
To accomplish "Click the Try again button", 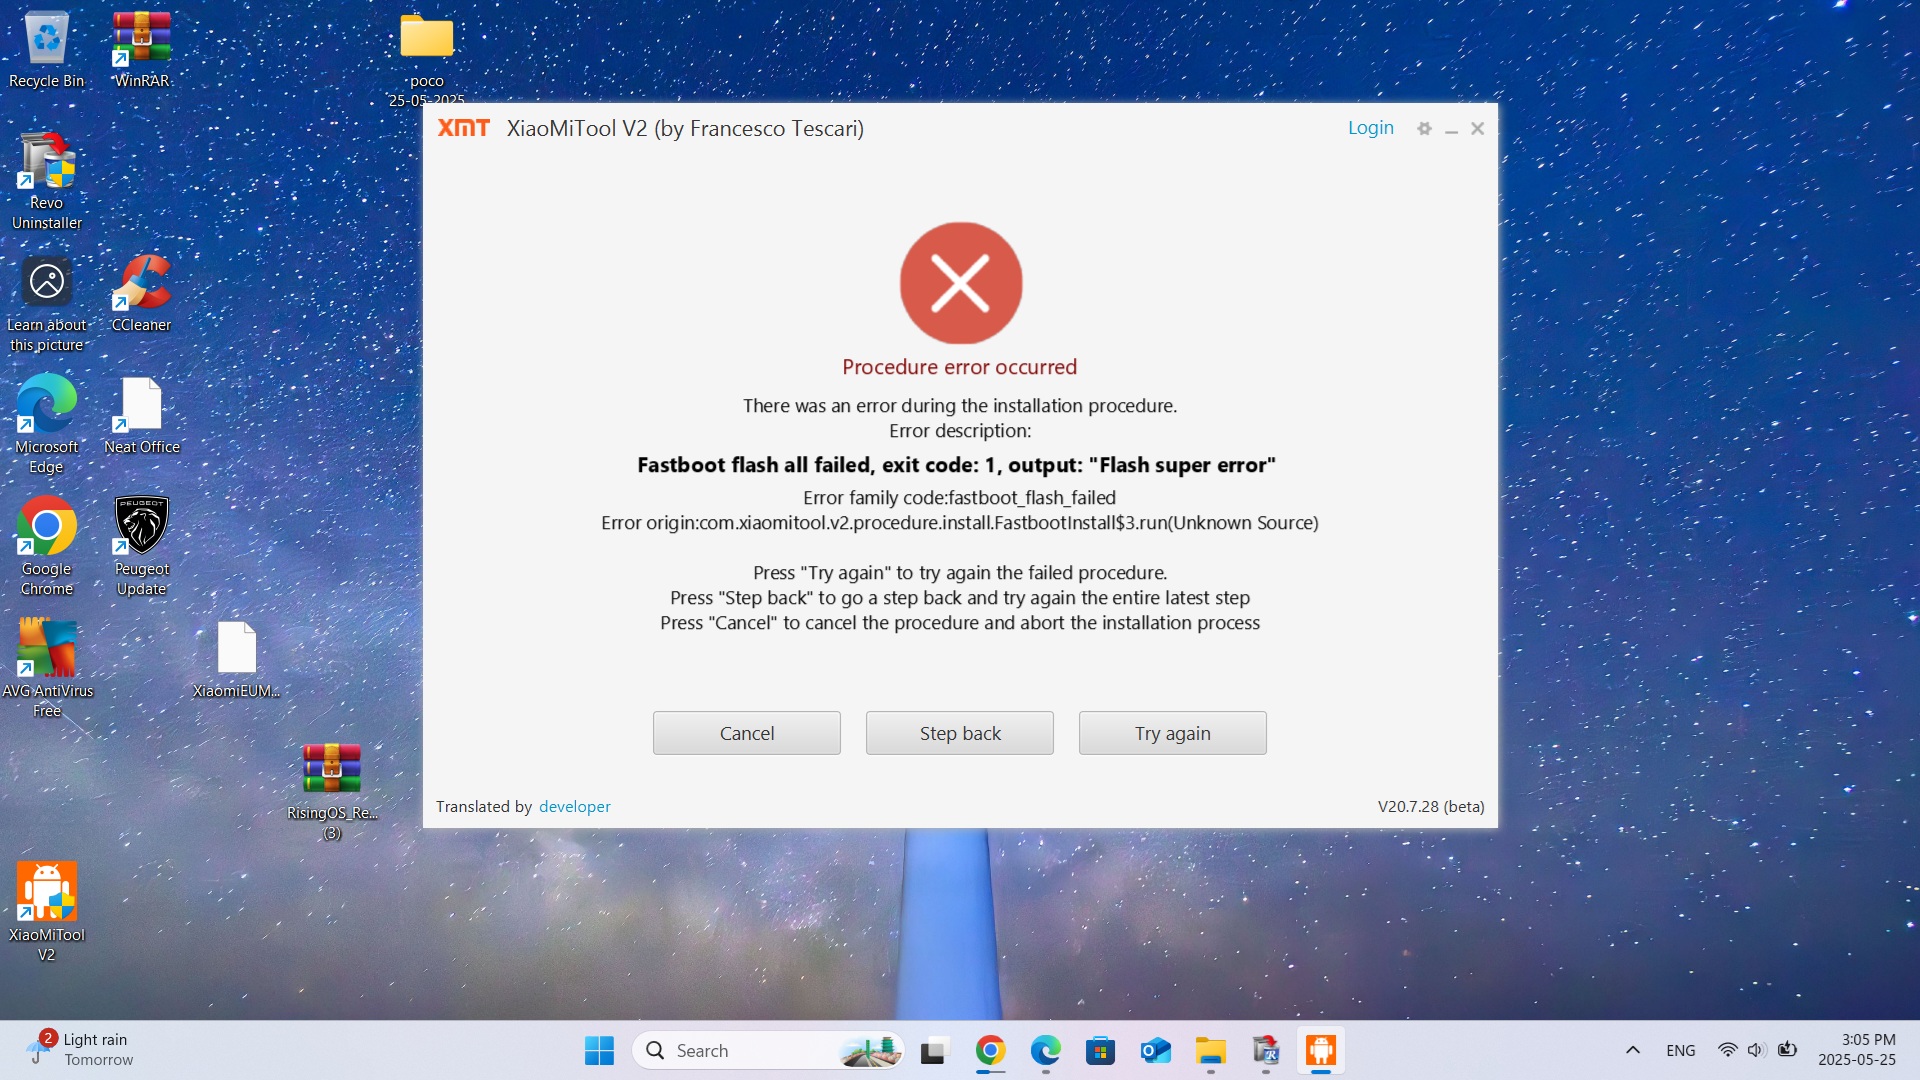I will click(x=1172, y=733).
